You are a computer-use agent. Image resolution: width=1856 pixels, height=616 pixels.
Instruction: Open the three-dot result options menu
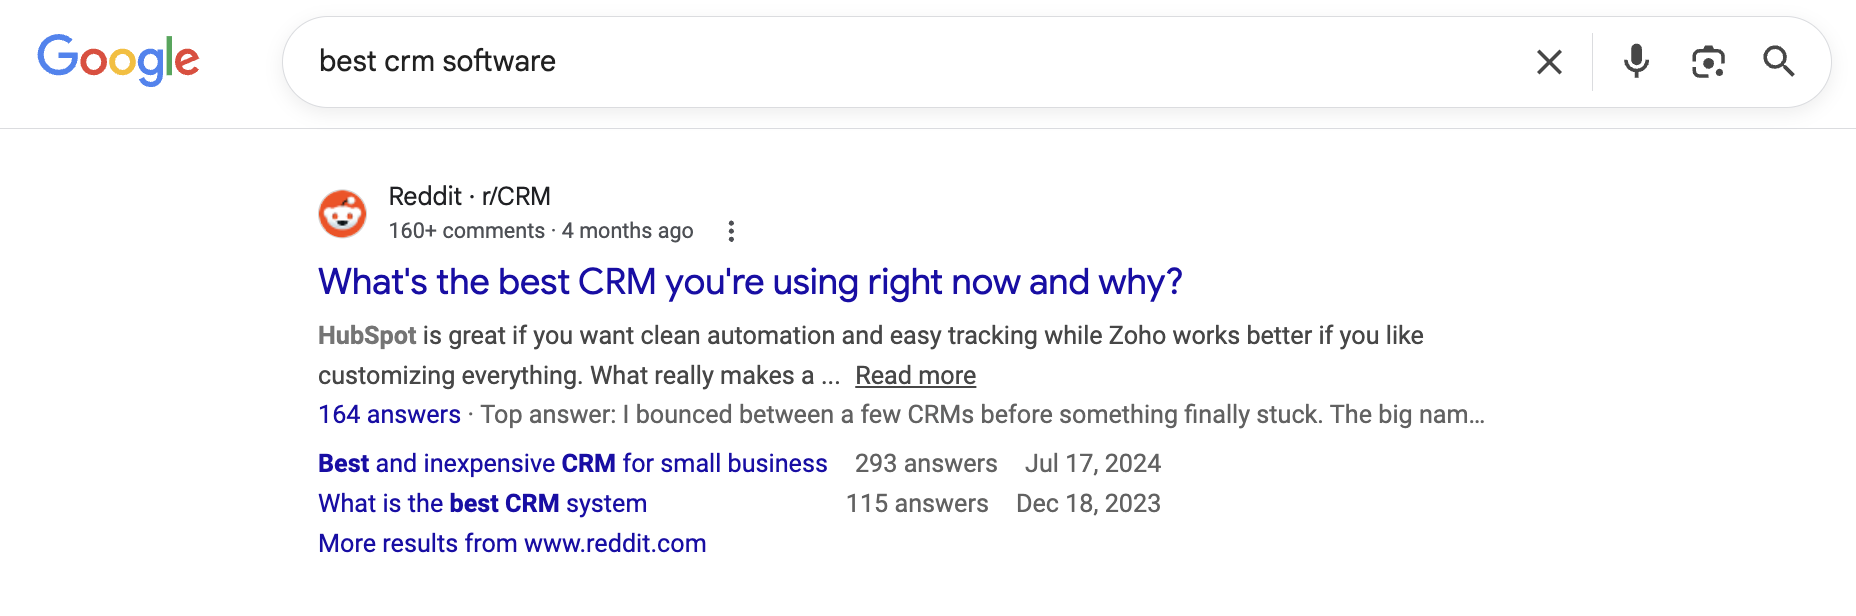731,231
